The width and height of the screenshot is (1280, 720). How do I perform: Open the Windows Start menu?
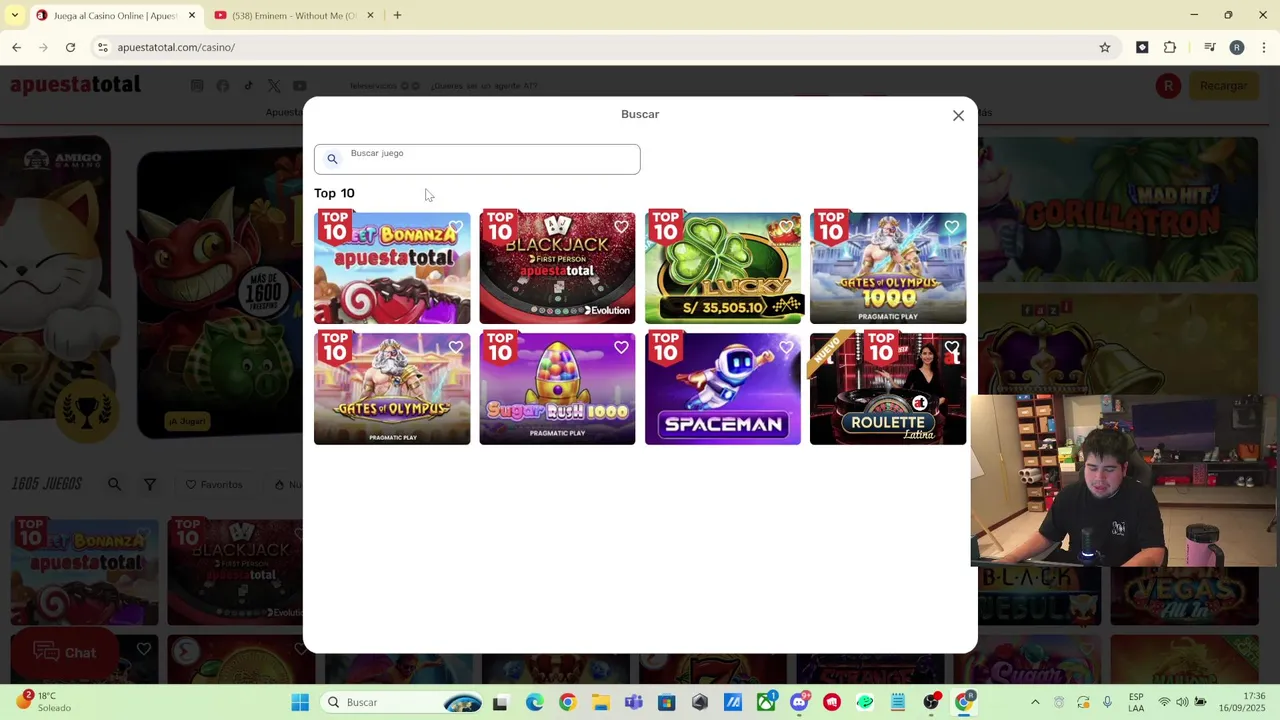pos(300,702)
